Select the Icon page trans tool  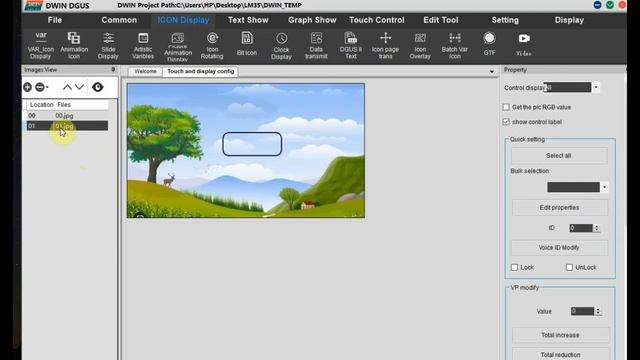385,45
